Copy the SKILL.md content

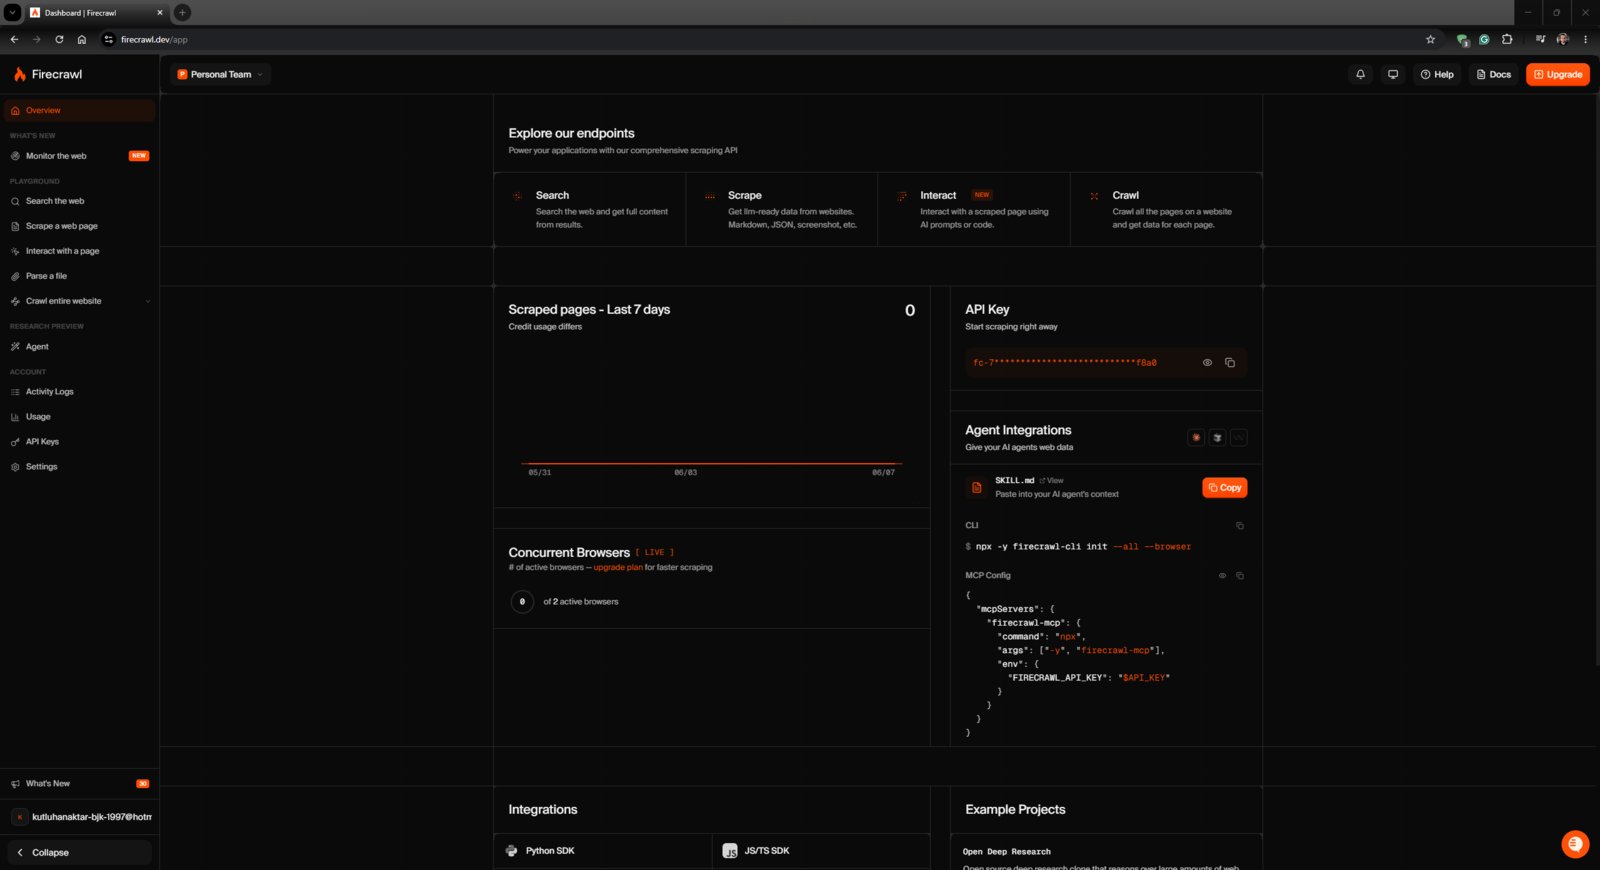tap(1225, 488)
